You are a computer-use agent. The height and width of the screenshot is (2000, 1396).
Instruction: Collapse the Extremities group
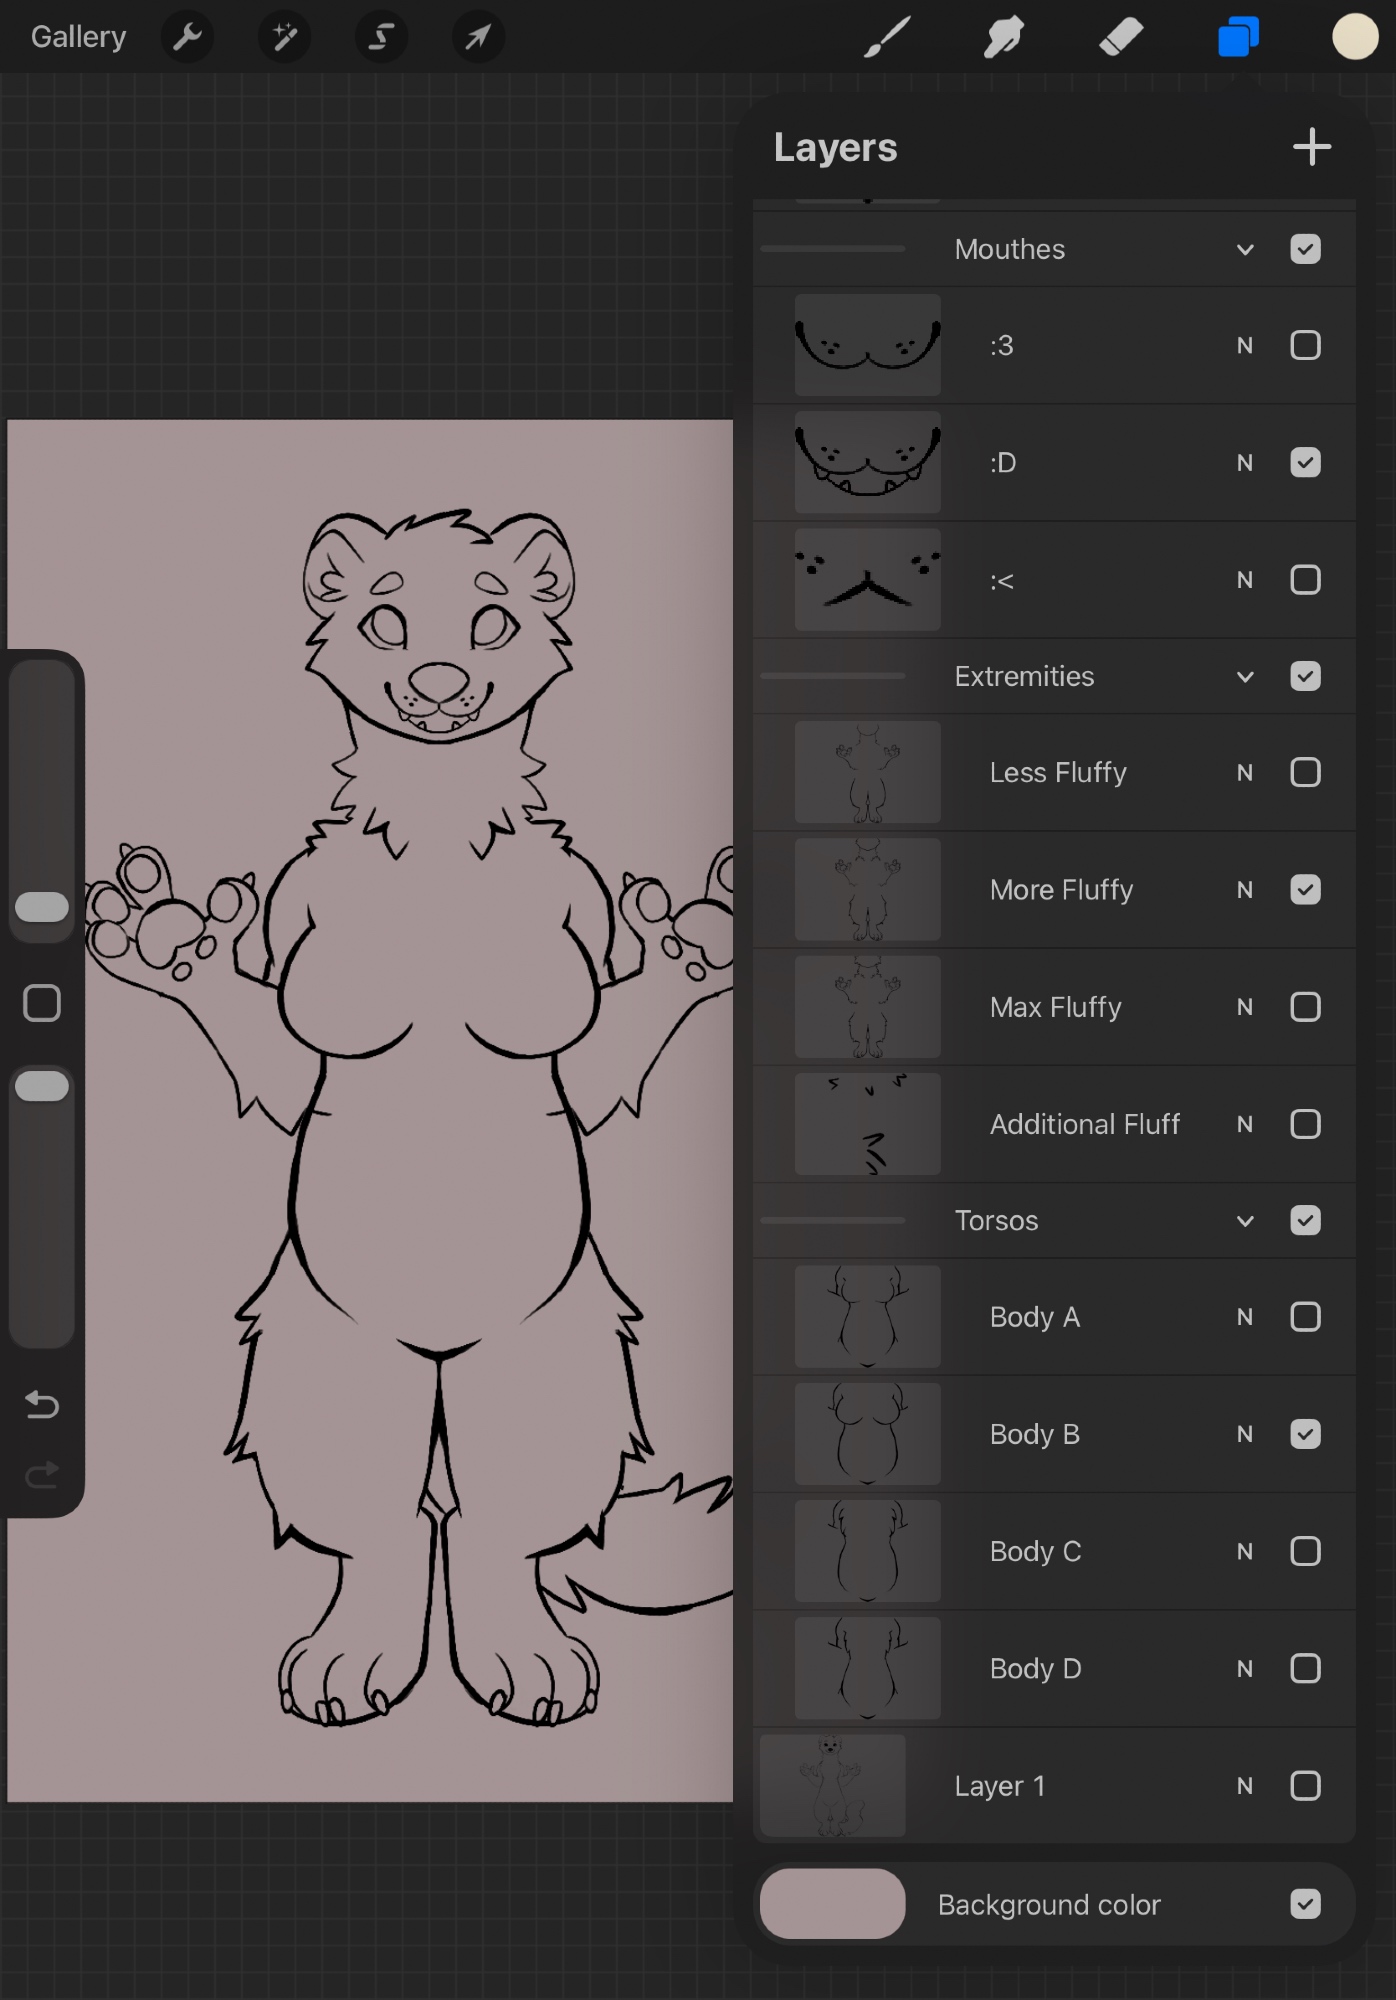pos(1245,677)
